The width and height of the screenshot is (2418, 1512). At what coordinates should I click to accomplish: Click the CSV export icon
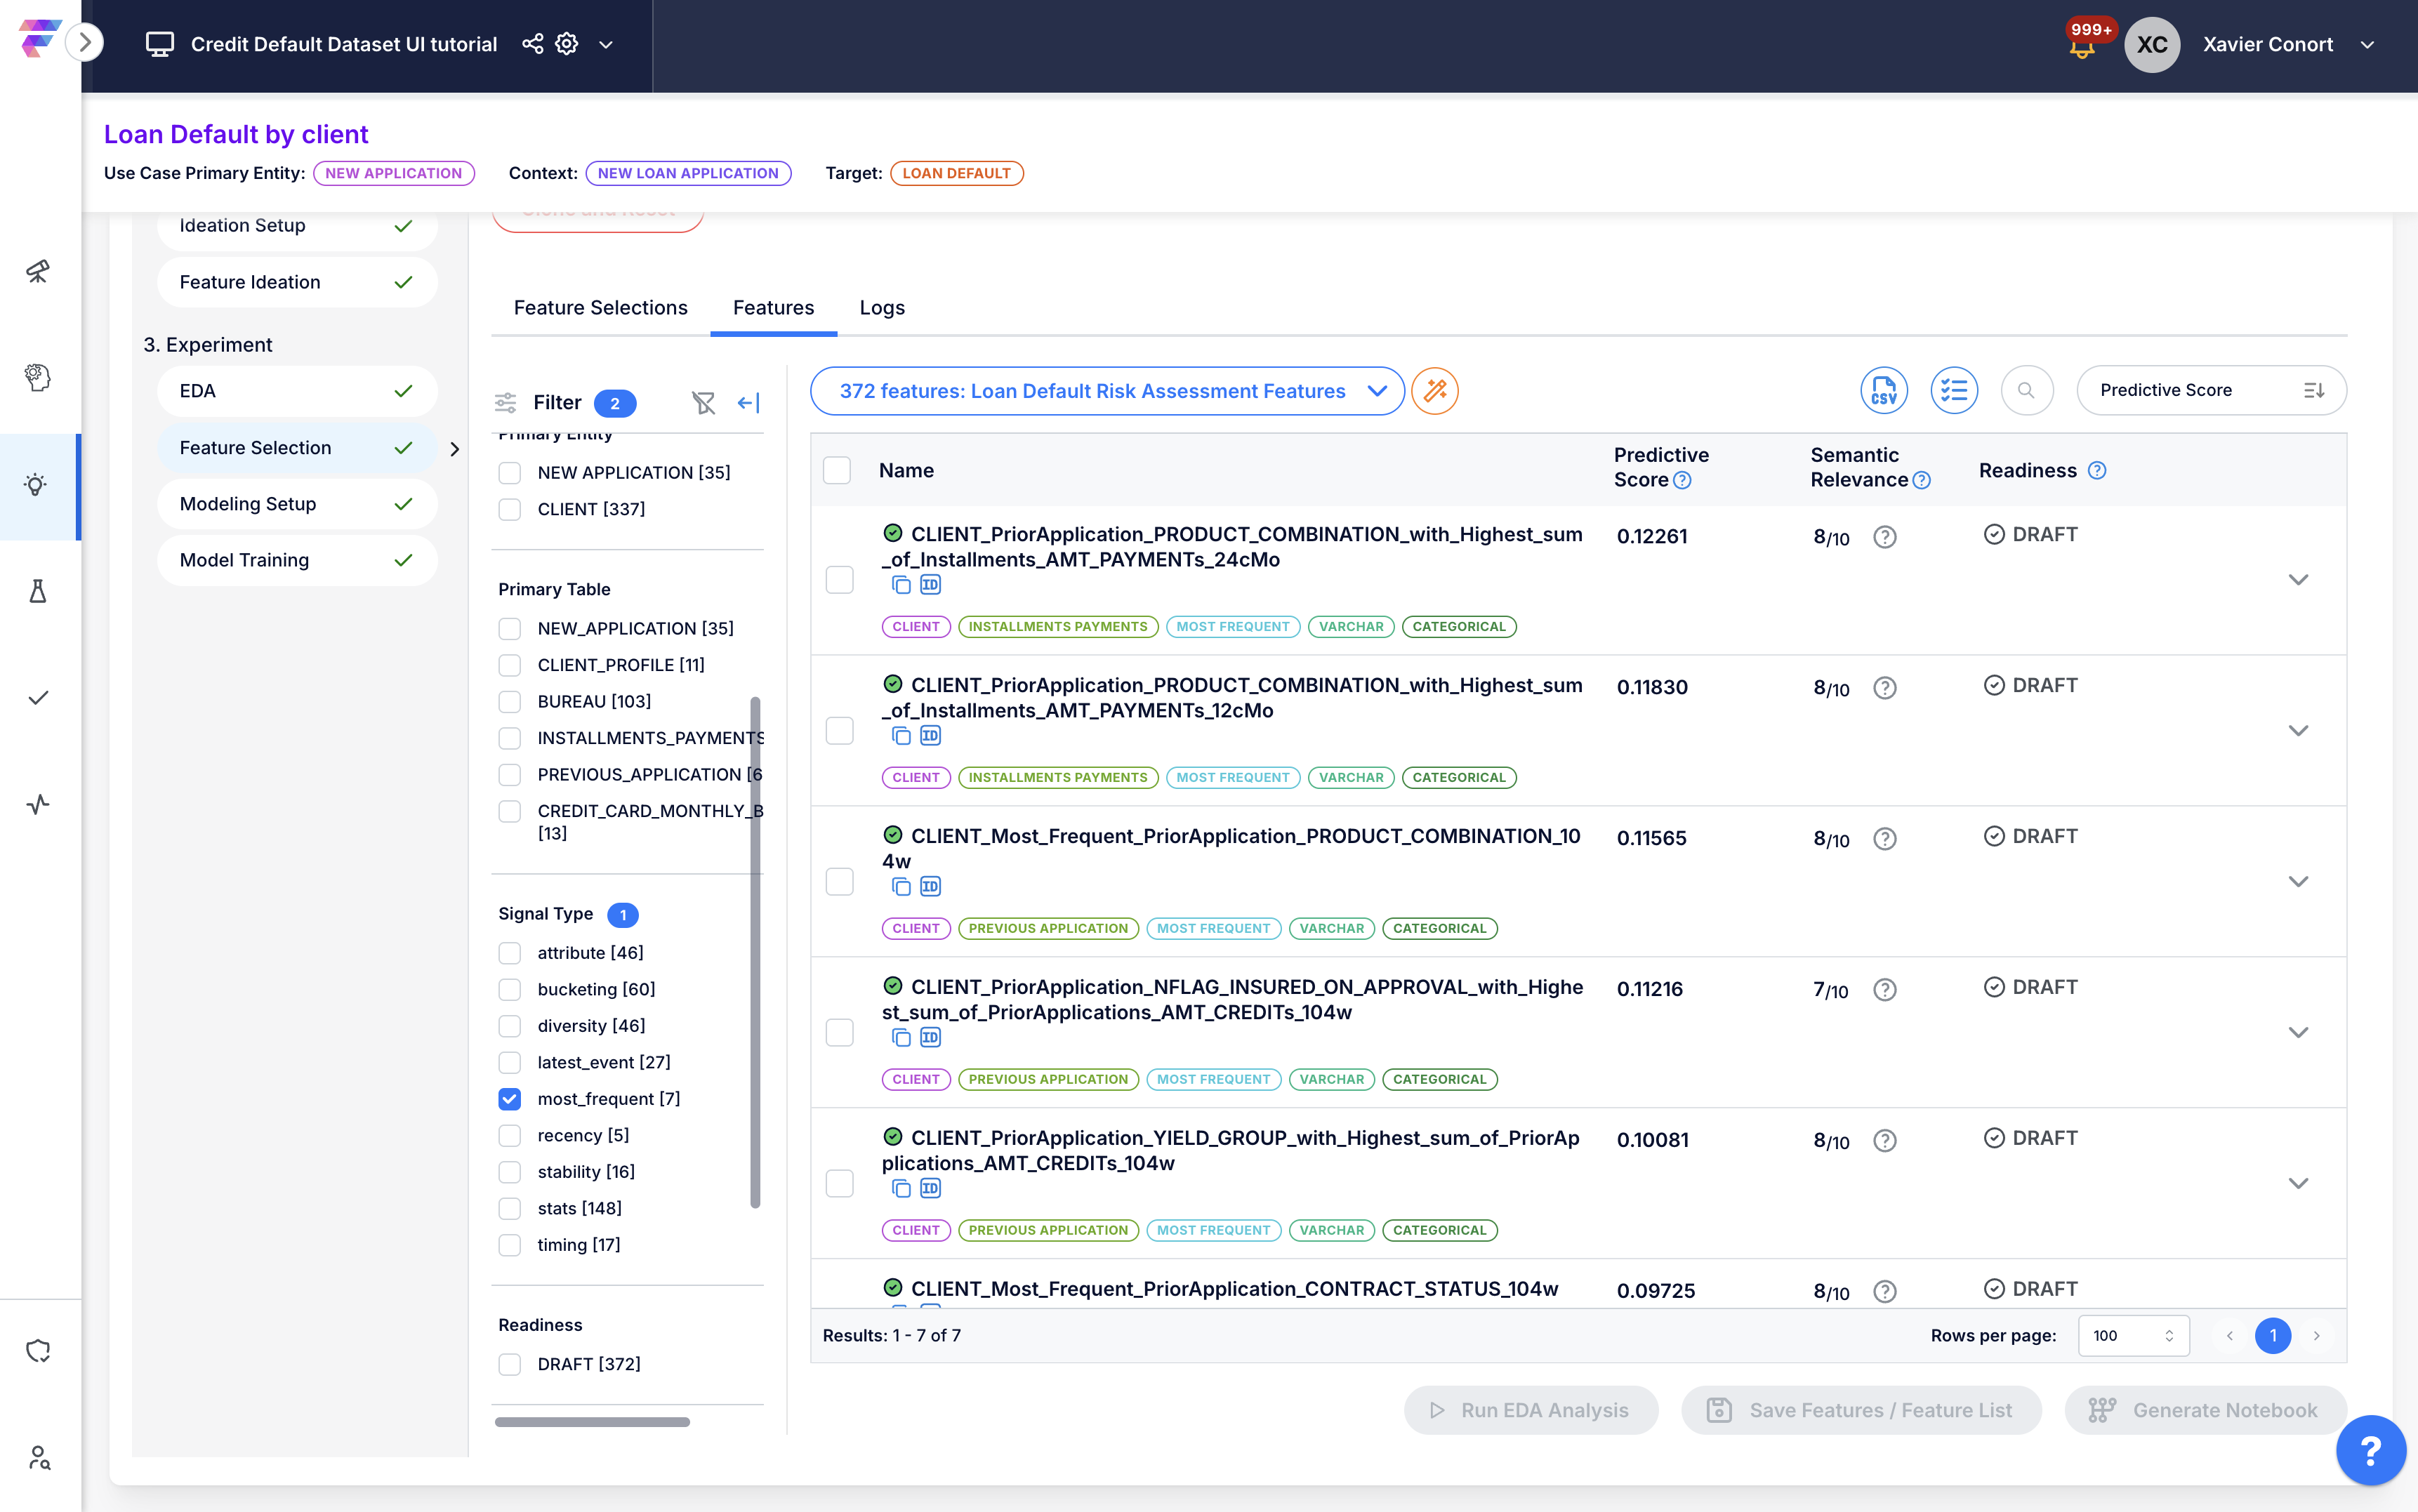[1883, 390]
